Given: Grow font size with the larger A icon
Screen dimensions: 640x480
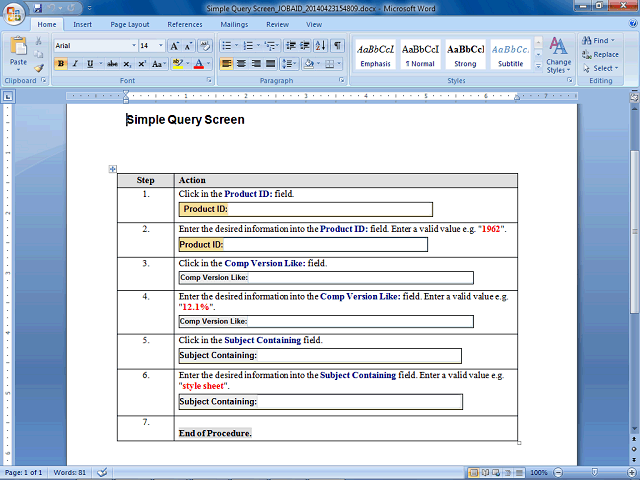Looking at the screenshot, I should tap(174, 46).
